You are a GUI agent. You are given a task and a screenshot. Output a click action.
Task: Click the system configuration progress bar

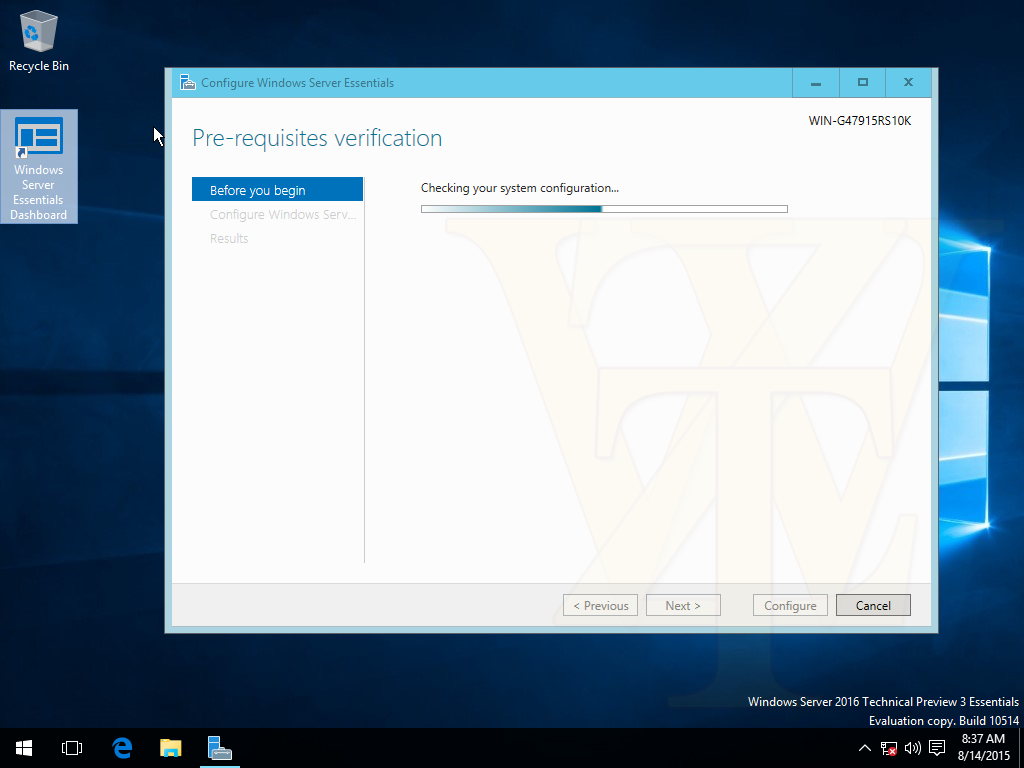pyautogui.click(x=604, y=209)
